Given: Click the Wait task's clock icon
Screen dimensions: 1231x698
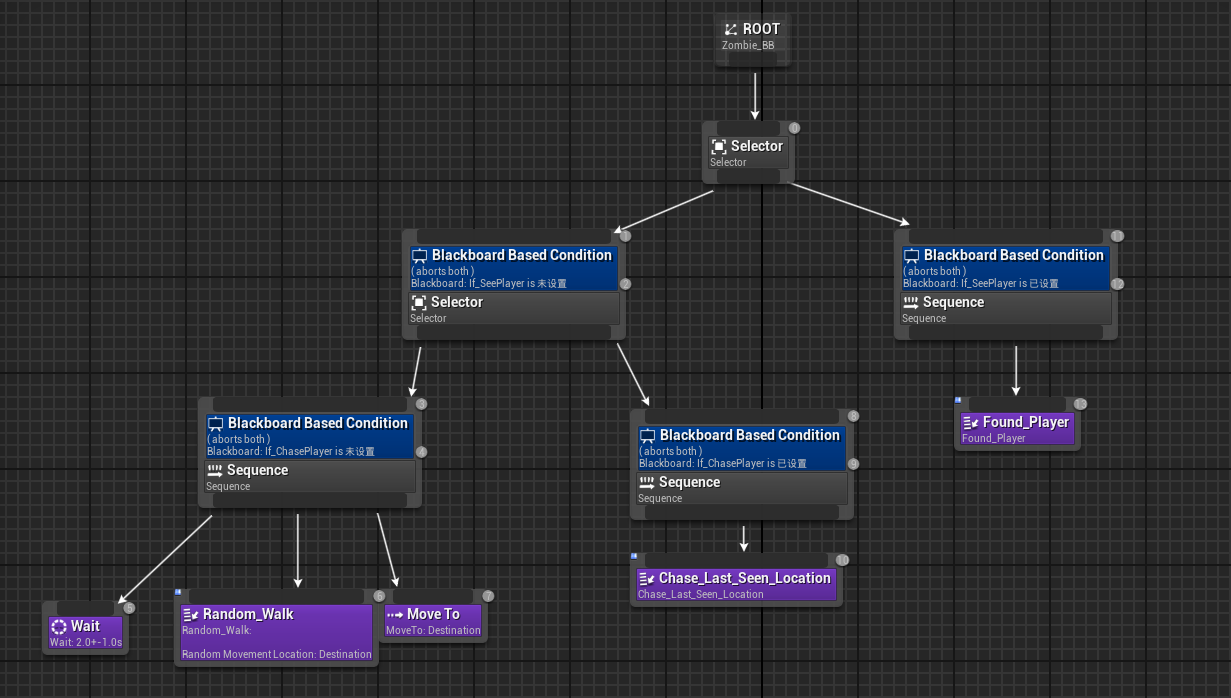Looking at the screenshot, I should 58,626.
